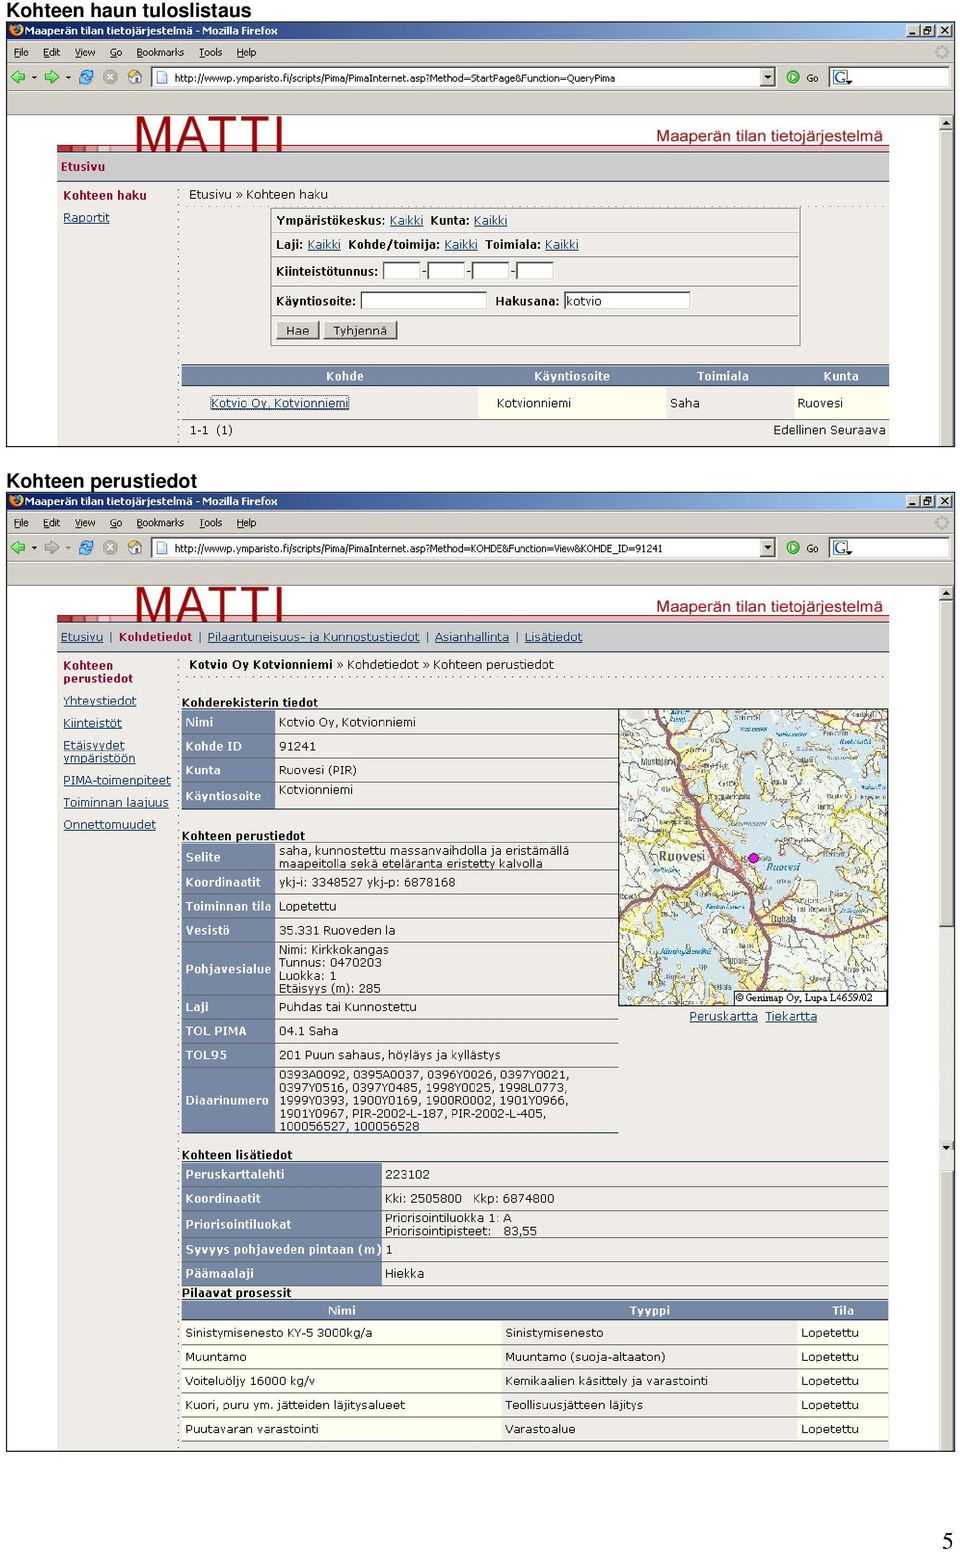Screen dimensions: 960x1552
Task: Open PIMA-toimenpiteet sidebar link
Action: (117, 780)
